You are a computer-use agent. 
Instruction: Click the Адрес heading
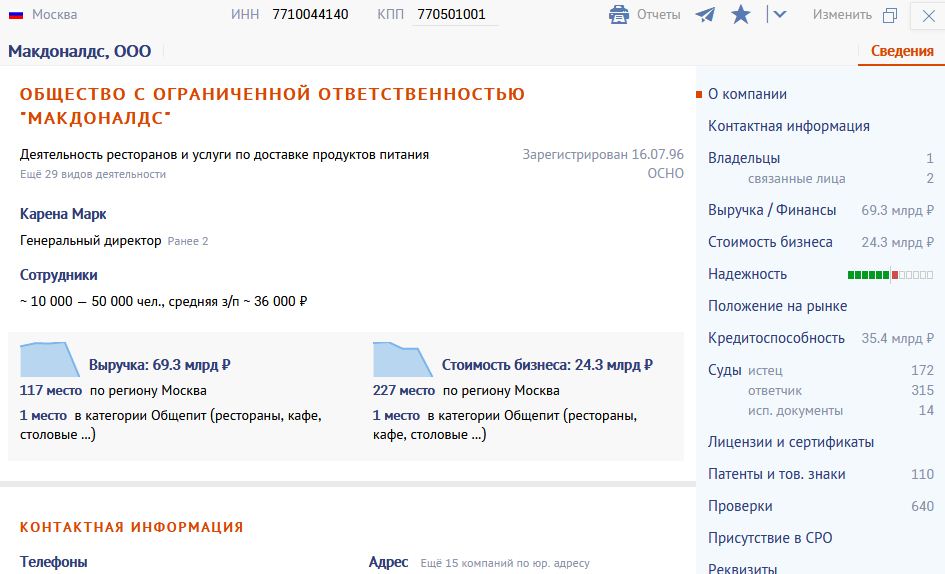pos(388,562)
